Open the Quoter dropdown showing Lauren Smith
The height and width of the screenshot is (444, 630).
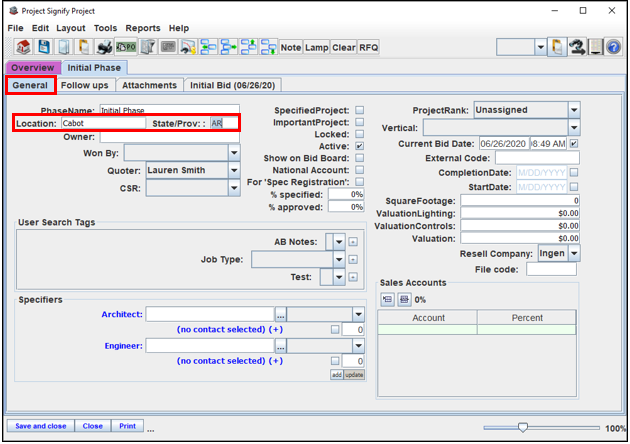234,170
